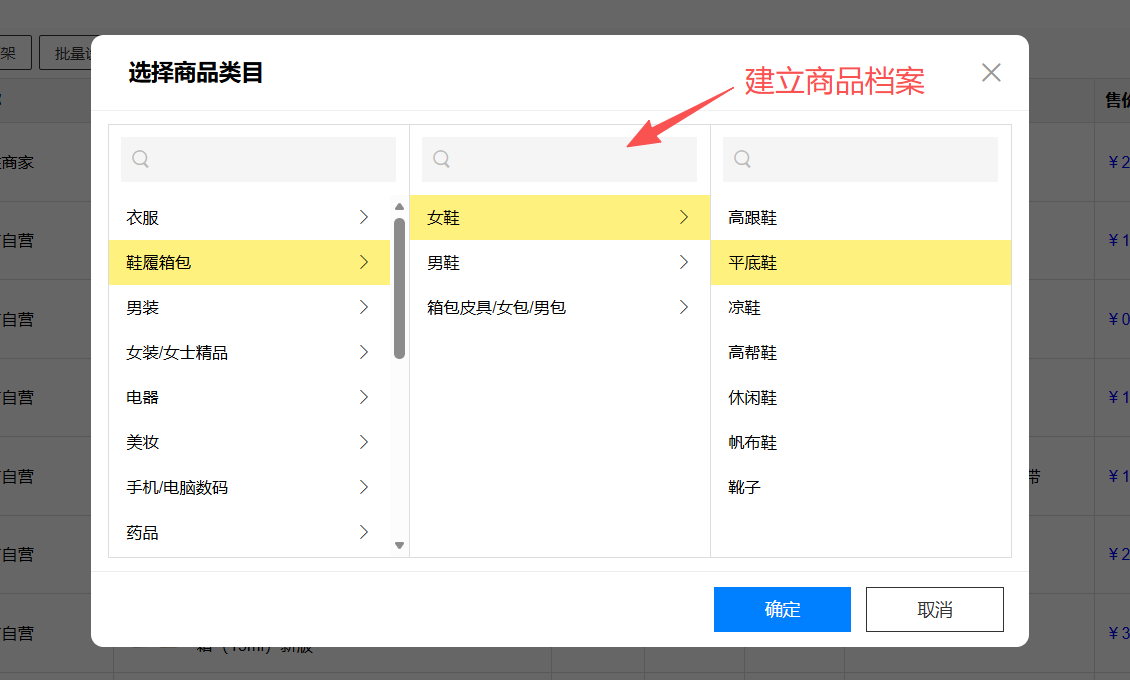This screenshot has width=1130, height=680.
Task: Expand the 衣服 category chevron
Action: [364, 217]
